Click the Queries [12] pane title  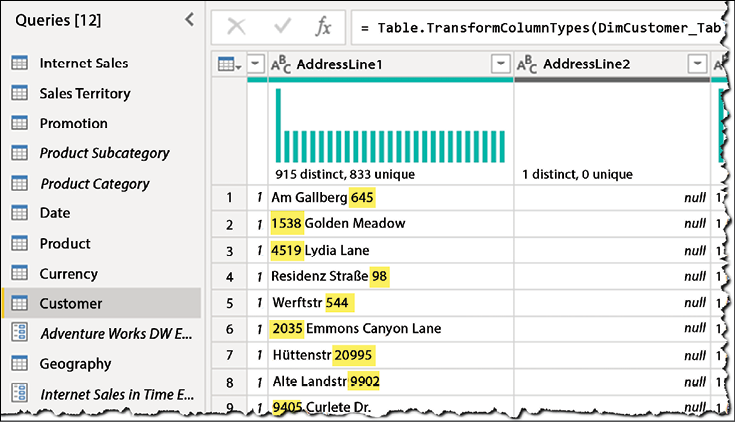[x=58, y=20]
